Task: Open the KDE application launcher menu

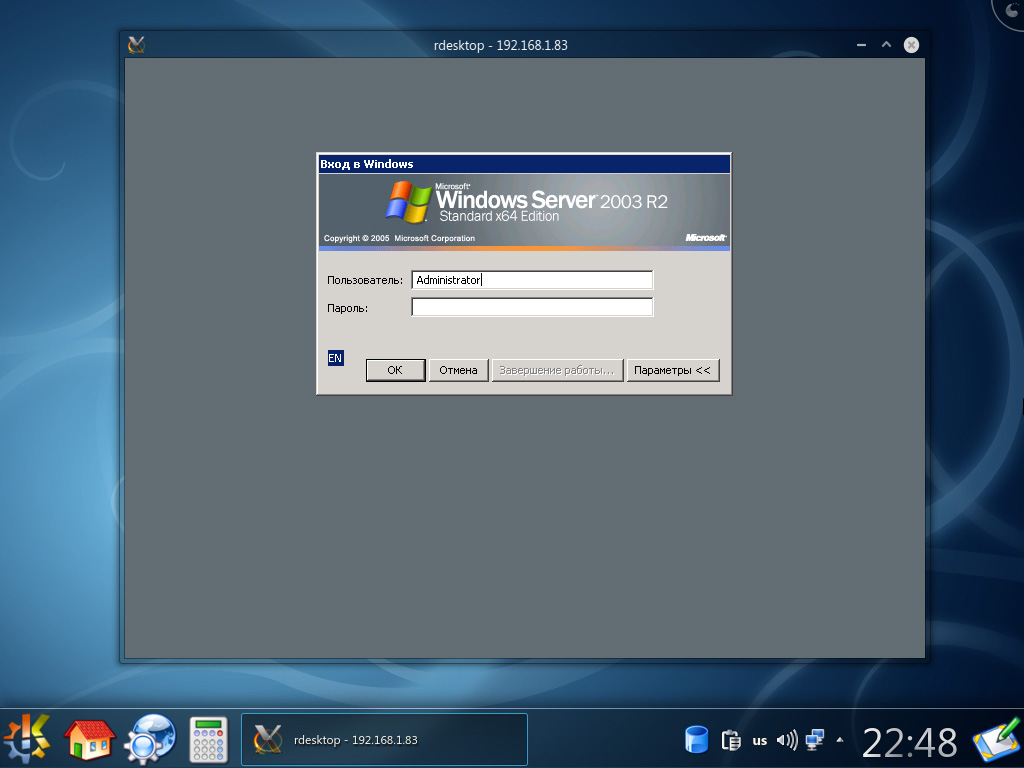Action: [x=28, y=739]
